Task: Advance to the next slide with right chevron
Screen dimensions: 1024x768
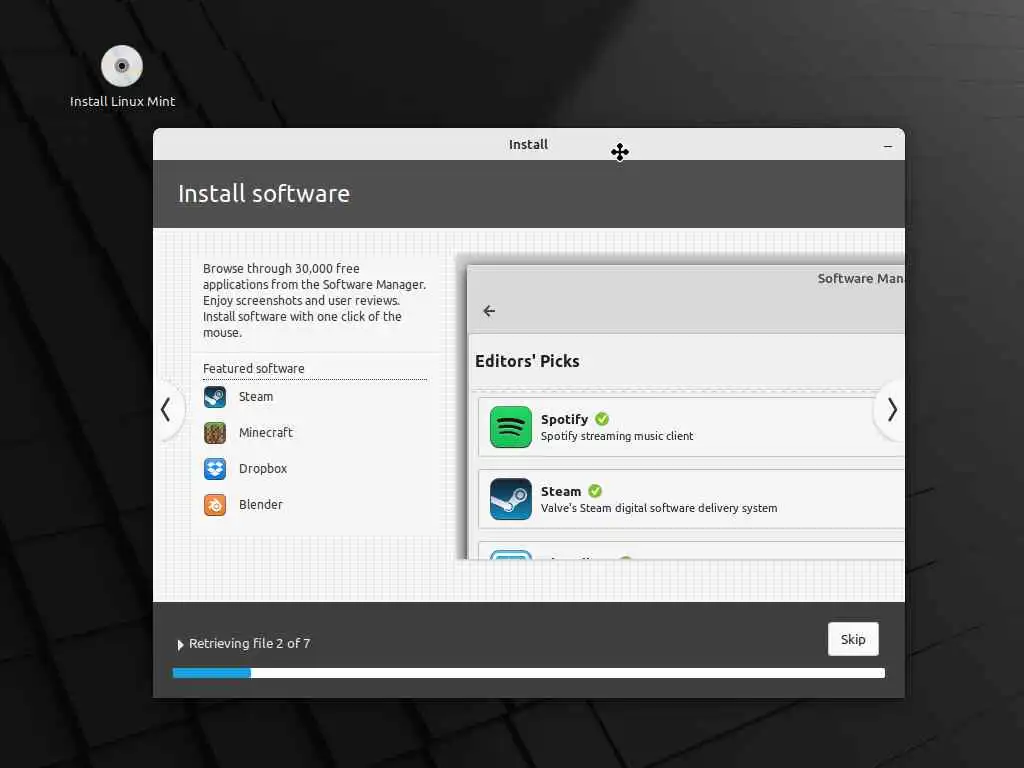Action: pyautogui.click(x=891, y=410)
